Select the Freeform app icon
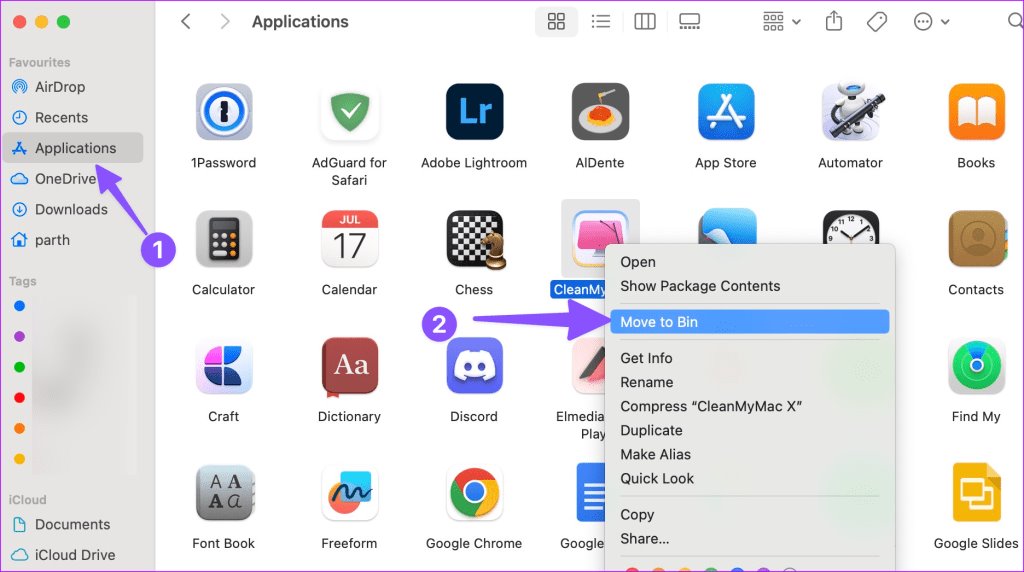The width and height of the screenshot is (1024, 572). [349, 493]
